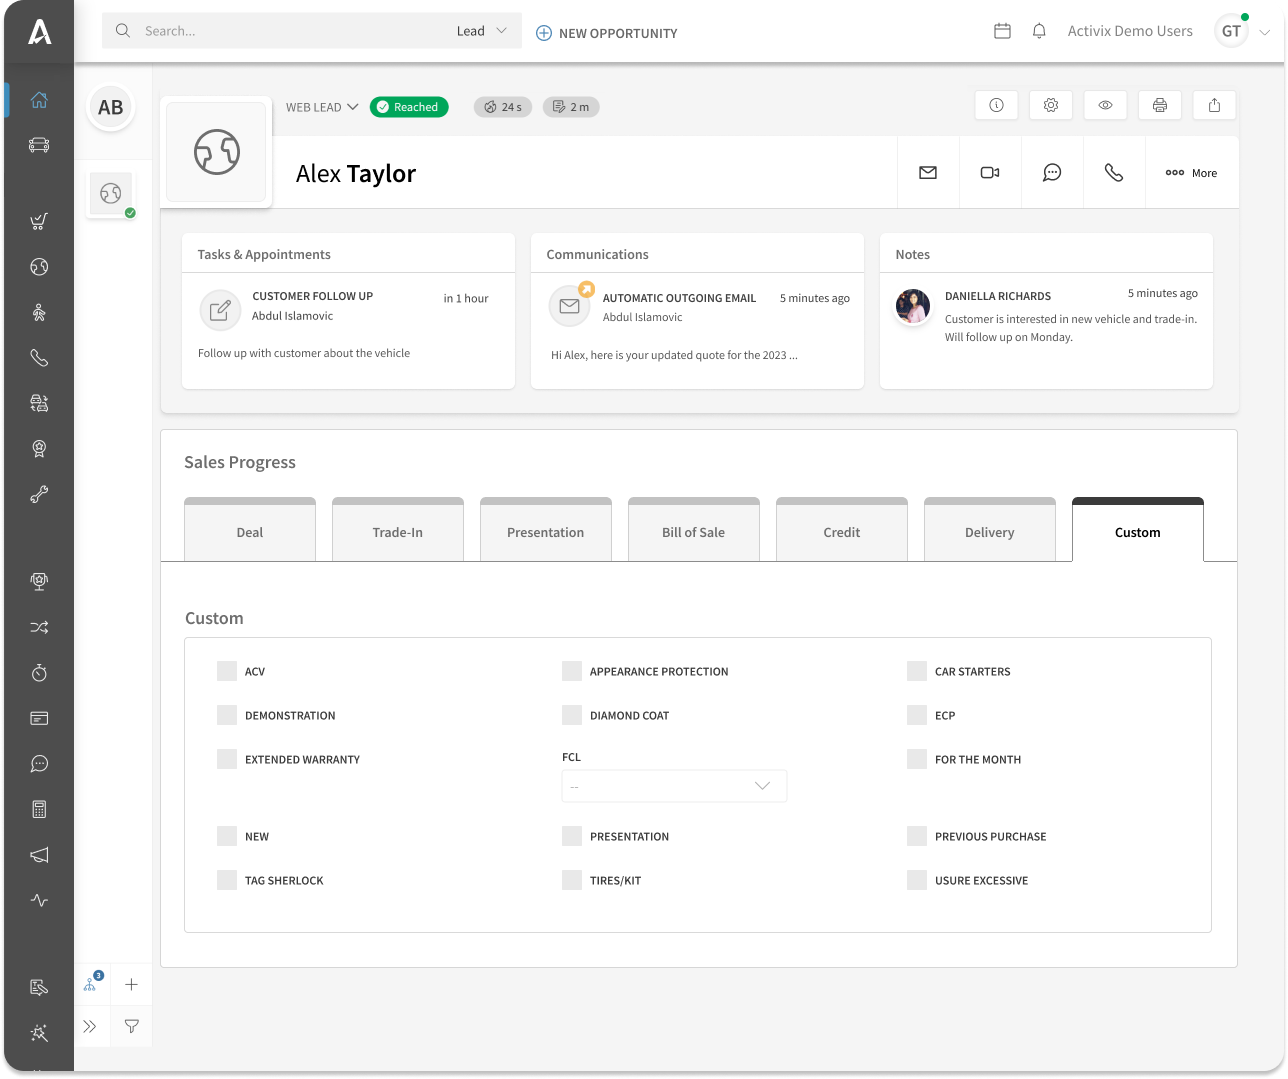Open the calendar icon in top bar
Image resolution: width=1288 pixels, height=1079 pixels.
point(1002,31)
